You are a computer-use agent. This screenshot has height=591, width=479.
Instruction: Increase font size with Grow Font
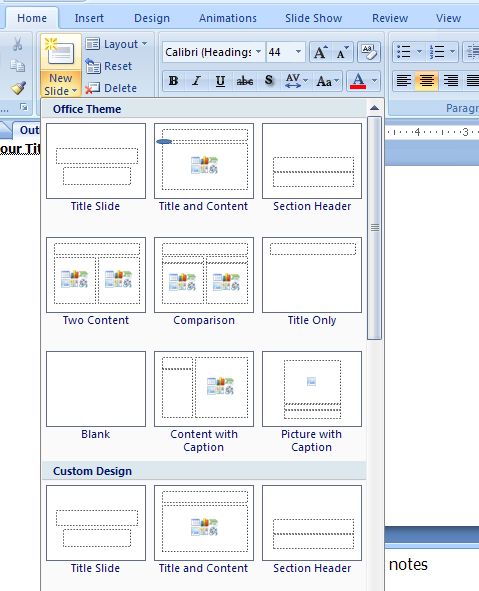click(x=320, y=52)
